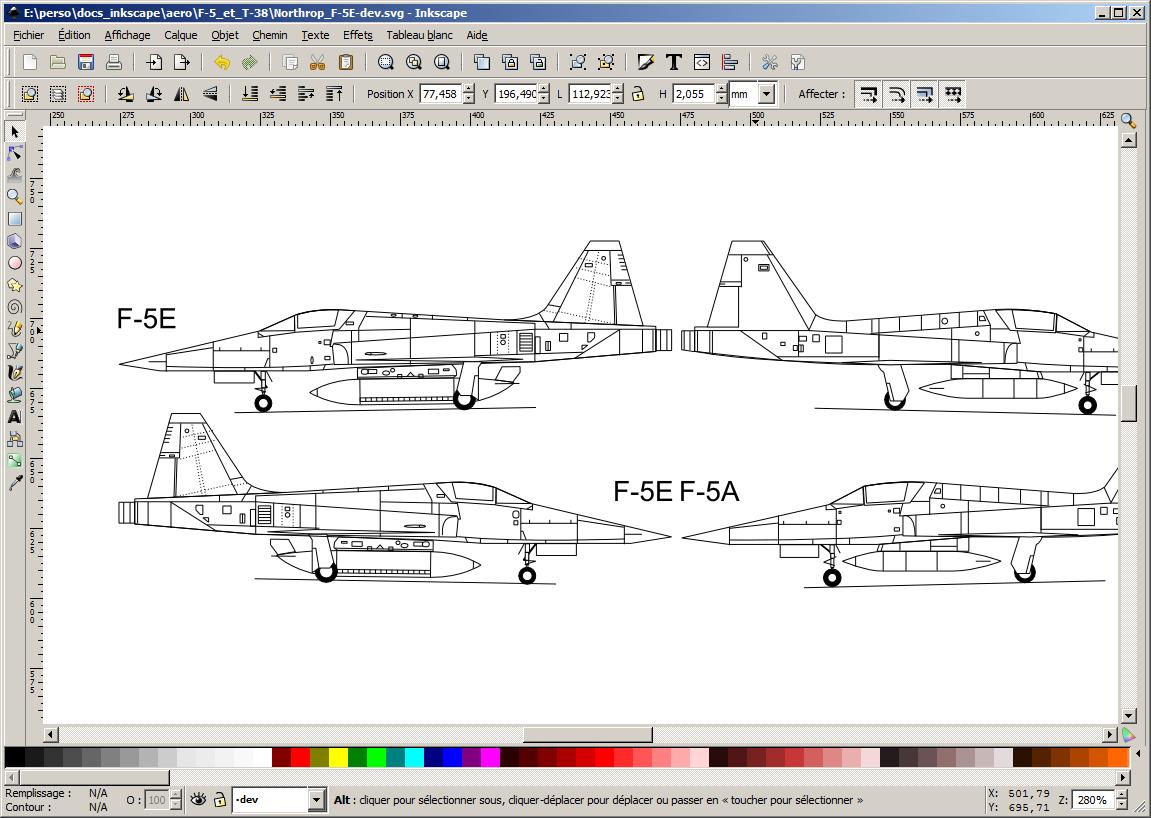The height and width of the screenshot is (818, 1151).
Task: Choose the Spiral drawing tool
Action: [15, 307]
